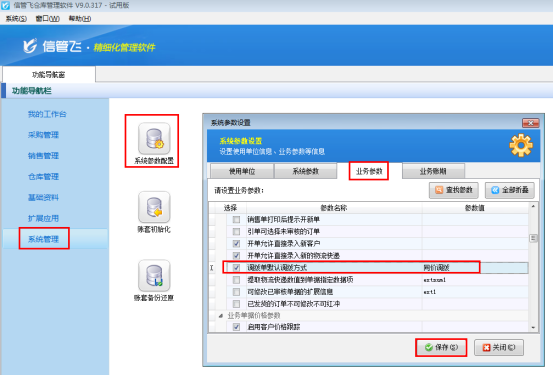Check the 销售单打印后提示开新单 checkbox
The image size is (553, 376).
click(x=236, y=220)
